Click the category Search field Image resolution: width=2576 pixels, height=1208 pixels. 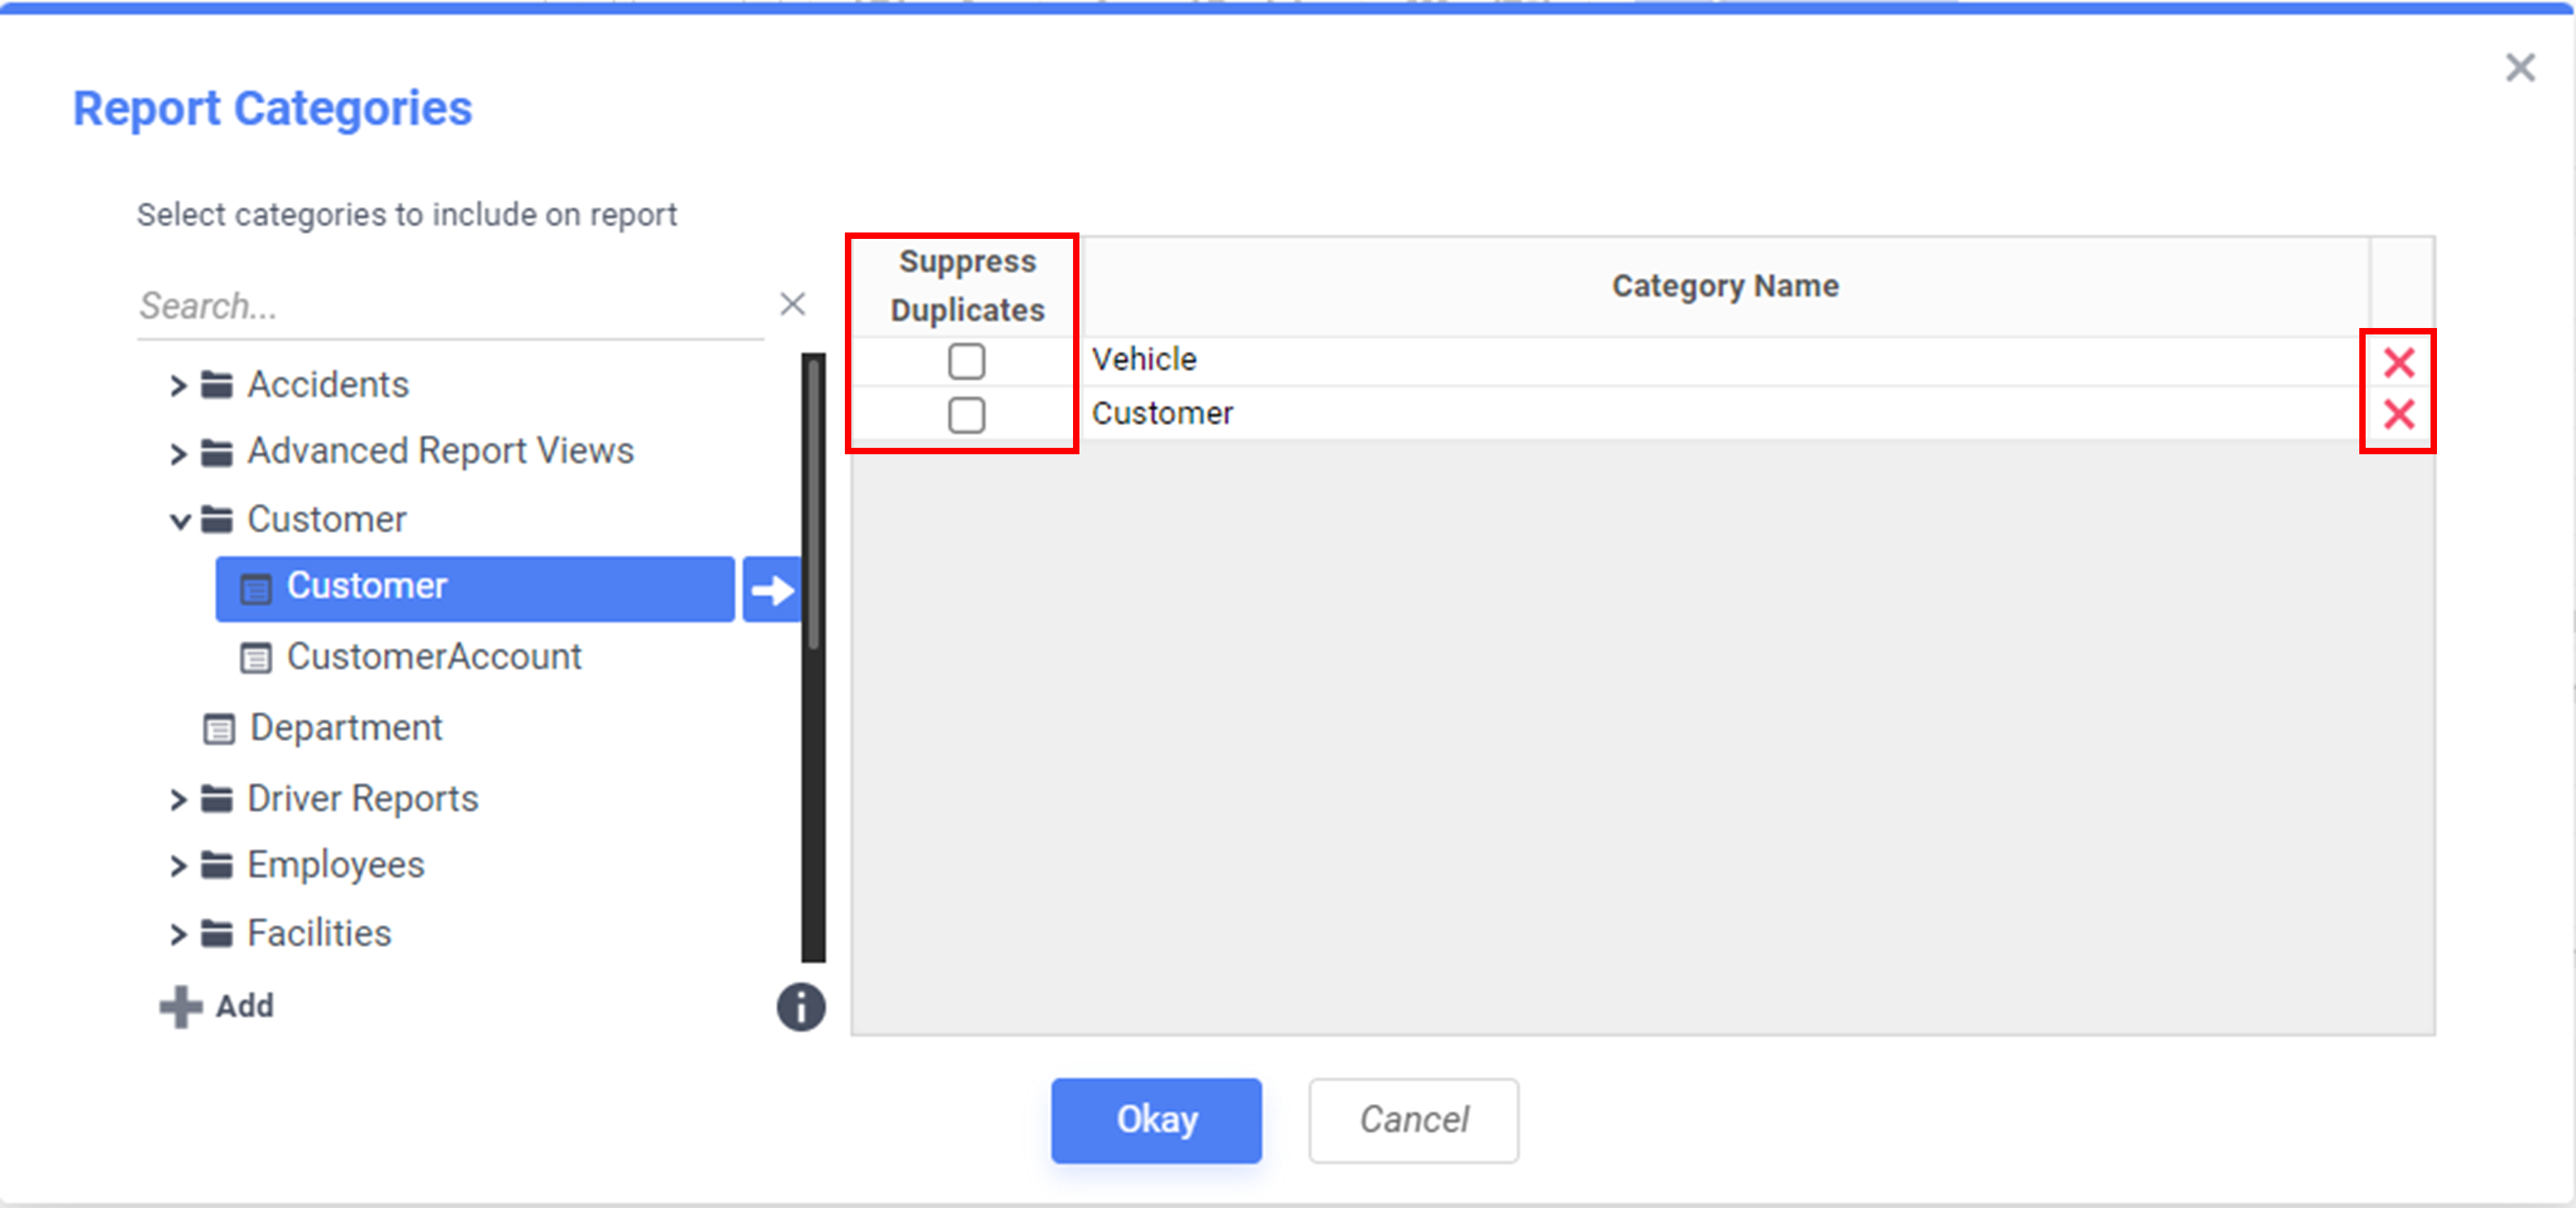coord(450,306)
